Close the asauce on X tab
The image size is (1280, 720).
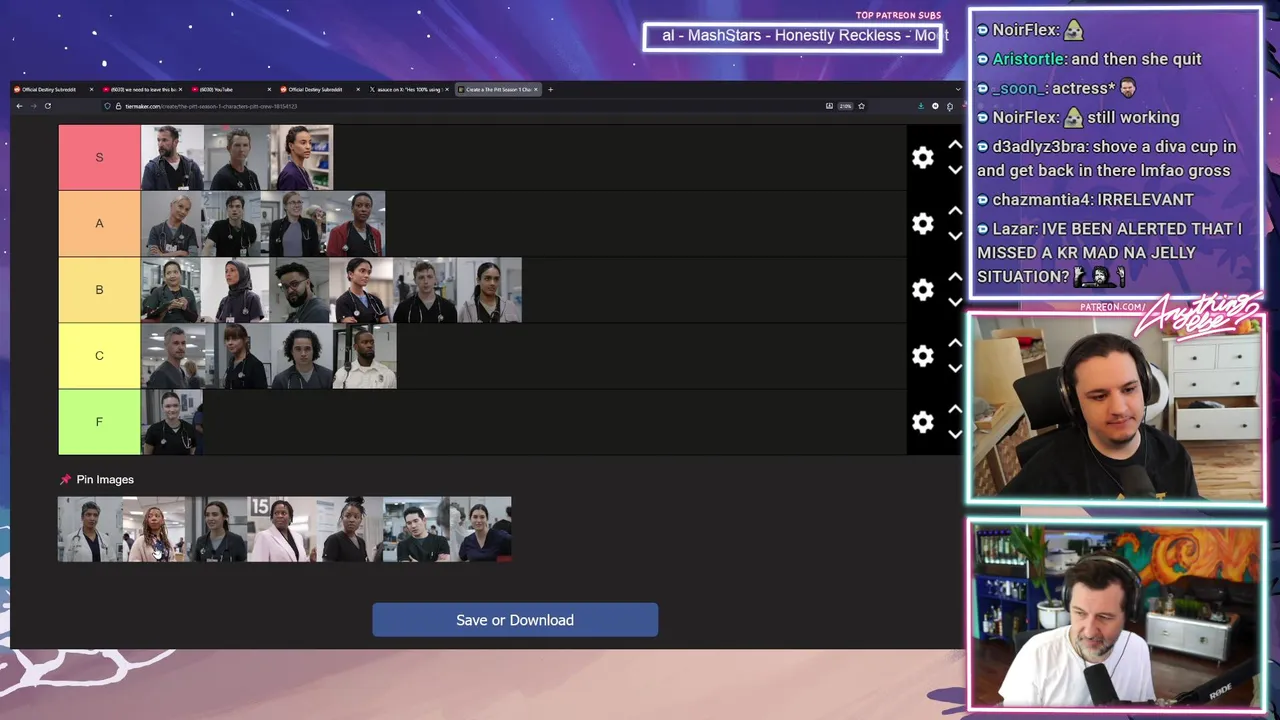447,89
